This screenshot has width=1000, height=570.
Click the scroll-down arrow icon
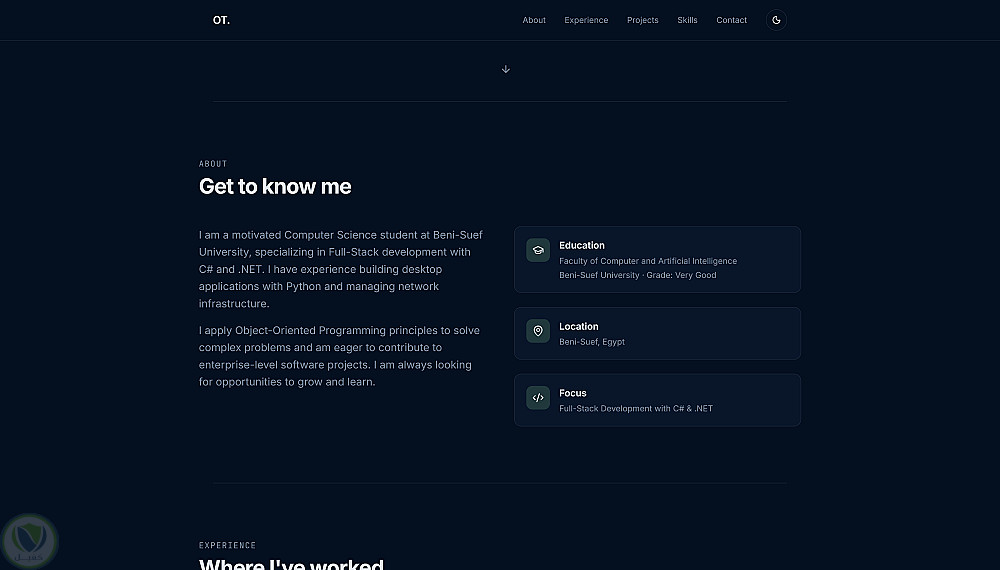coord(506,69)
